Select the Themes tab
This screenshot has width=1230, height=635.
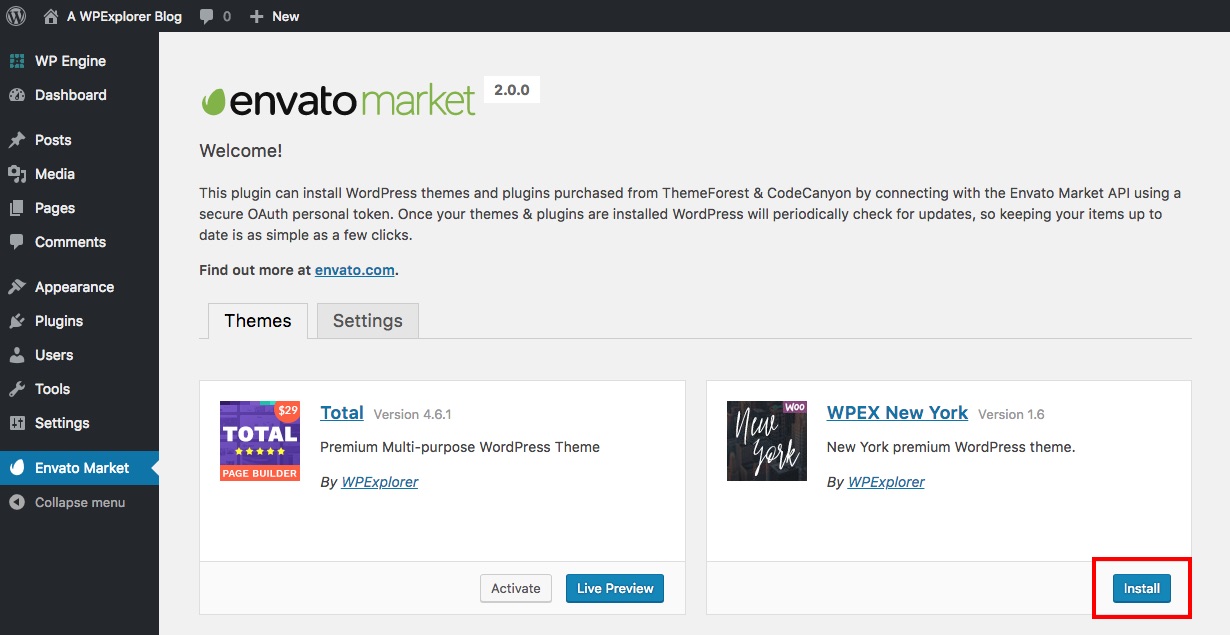click(258, 321)
